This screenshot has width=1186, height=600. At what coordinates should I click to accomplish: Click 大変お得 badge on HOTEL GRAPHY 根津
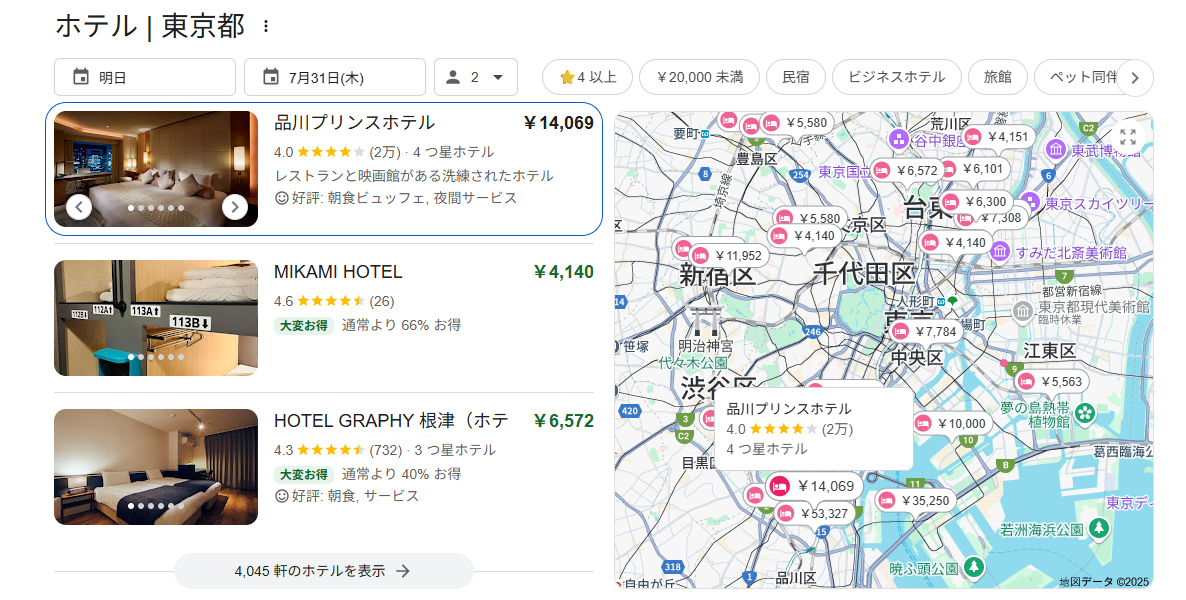pyautogui.click(x=304, y=474)
